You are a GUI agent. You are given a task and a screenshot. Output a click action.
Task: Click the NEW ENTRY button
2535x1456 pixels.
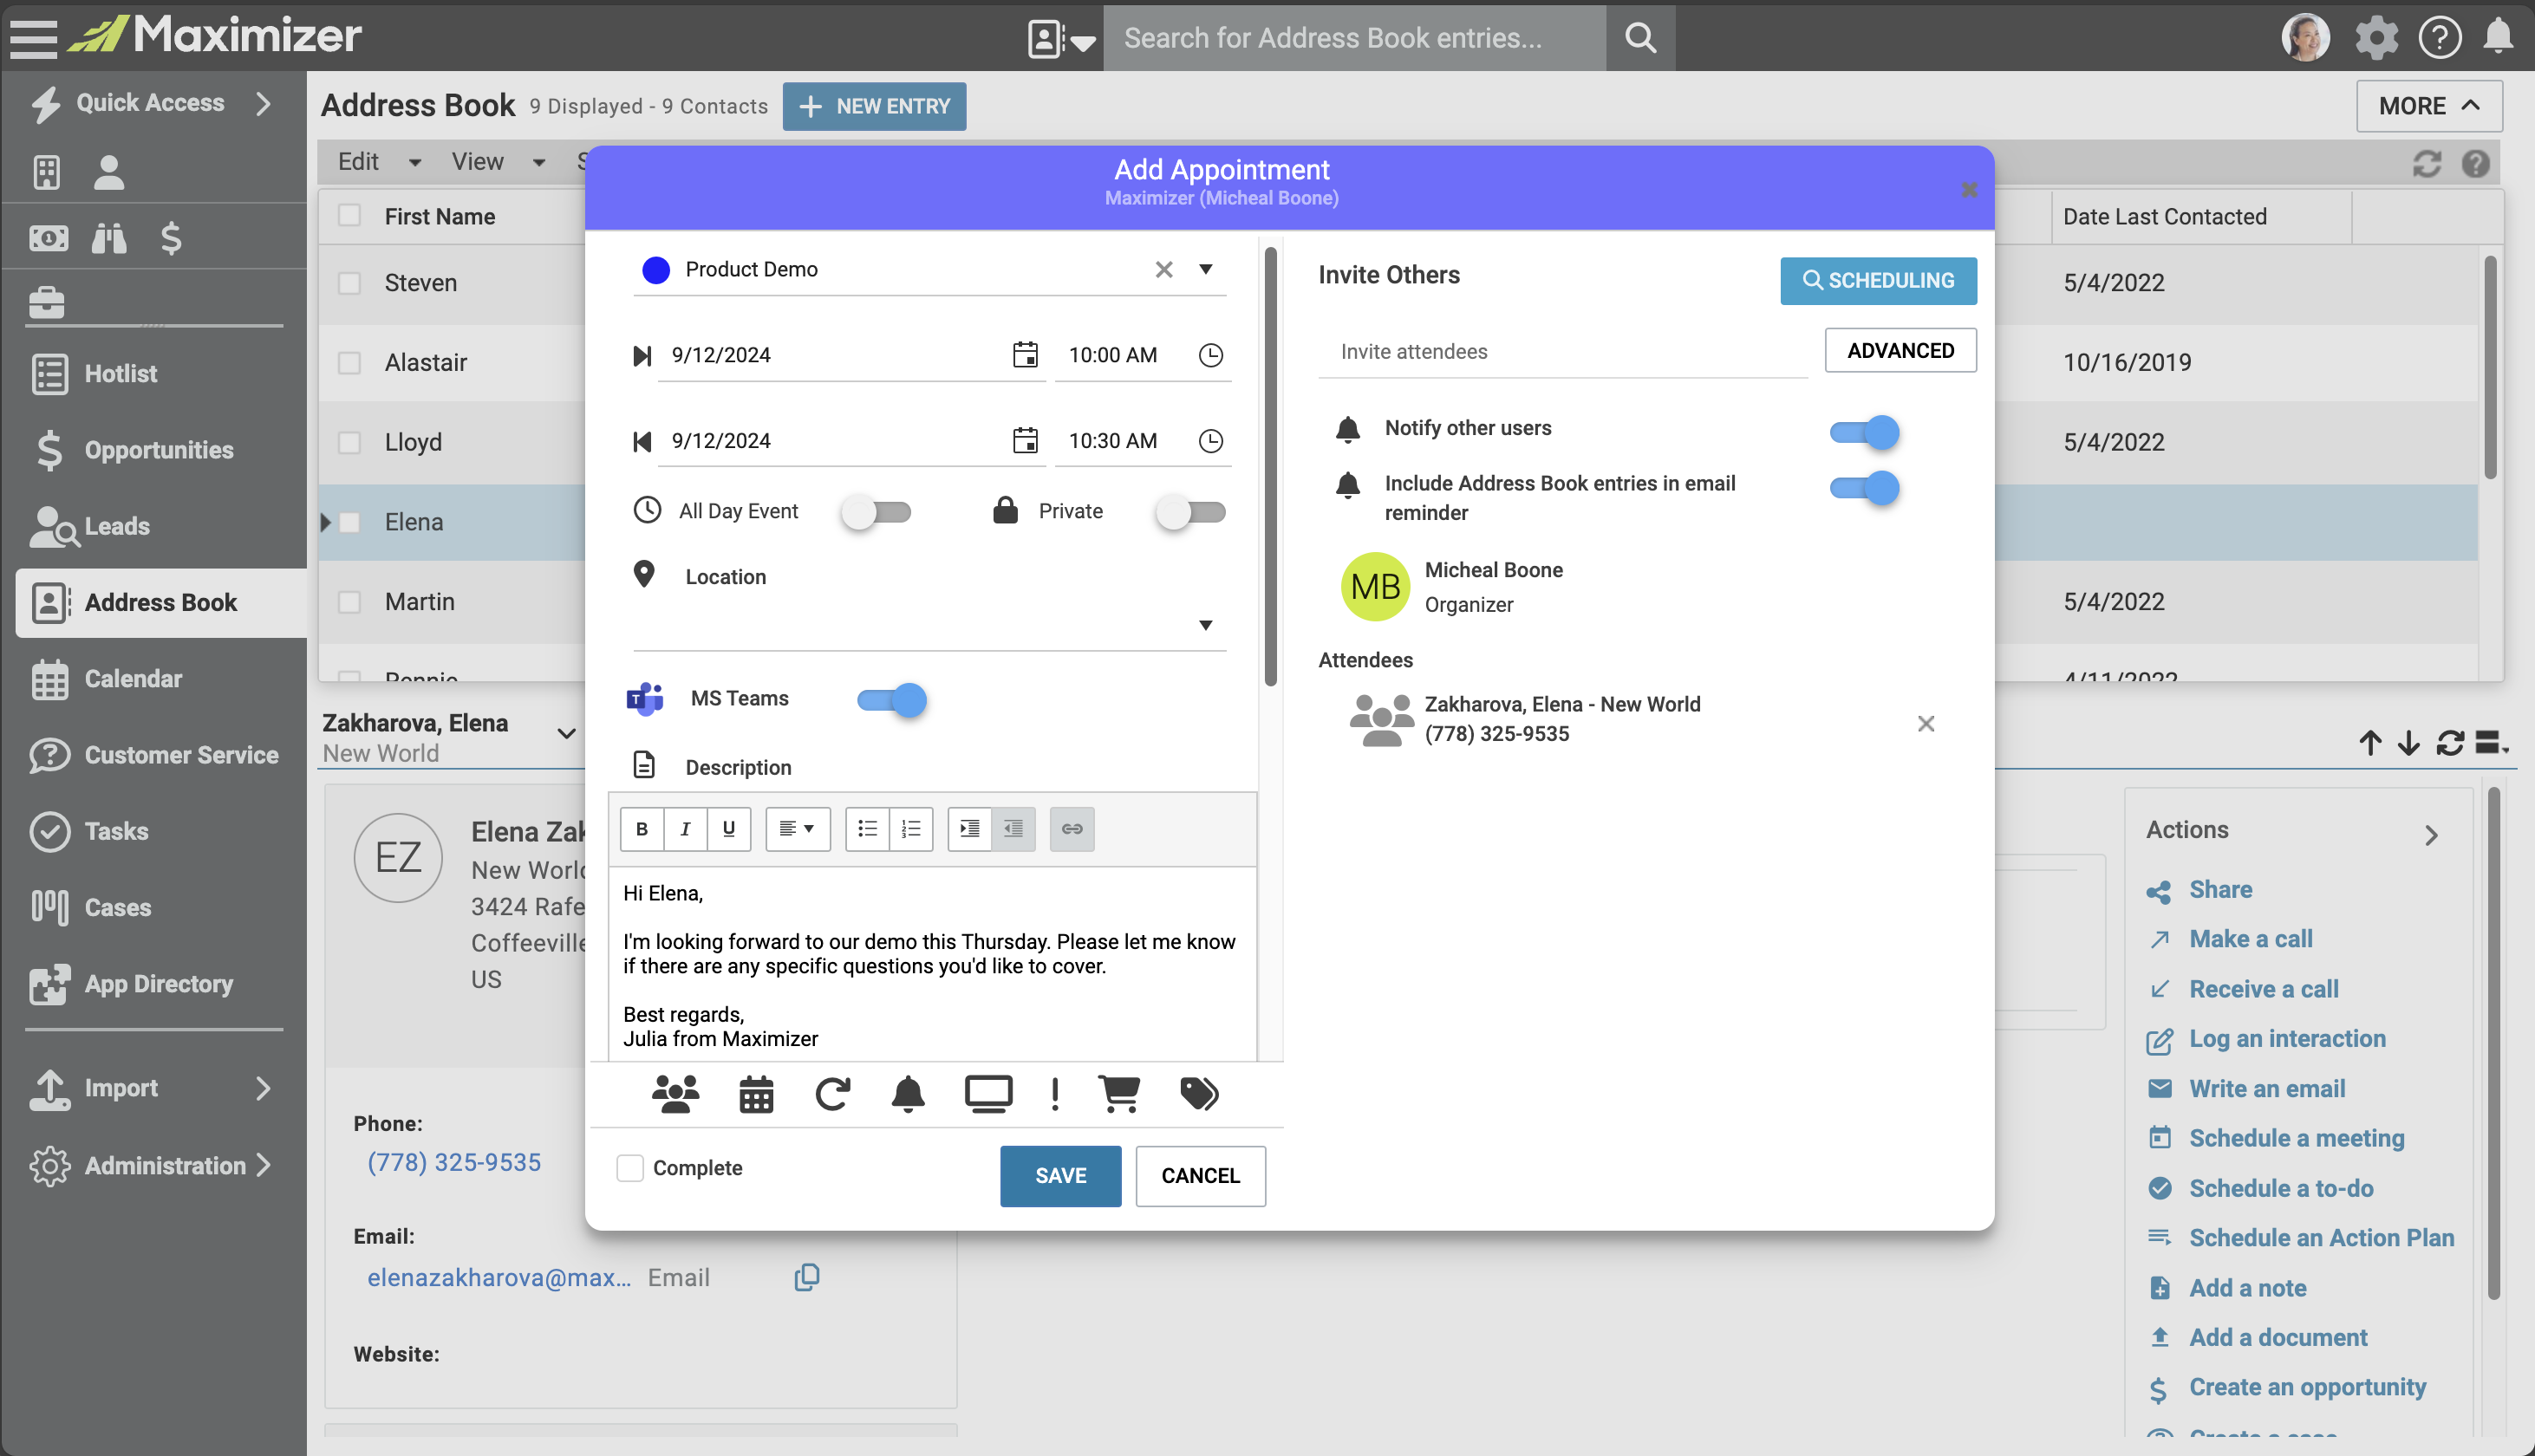click(x=874, y=106)
